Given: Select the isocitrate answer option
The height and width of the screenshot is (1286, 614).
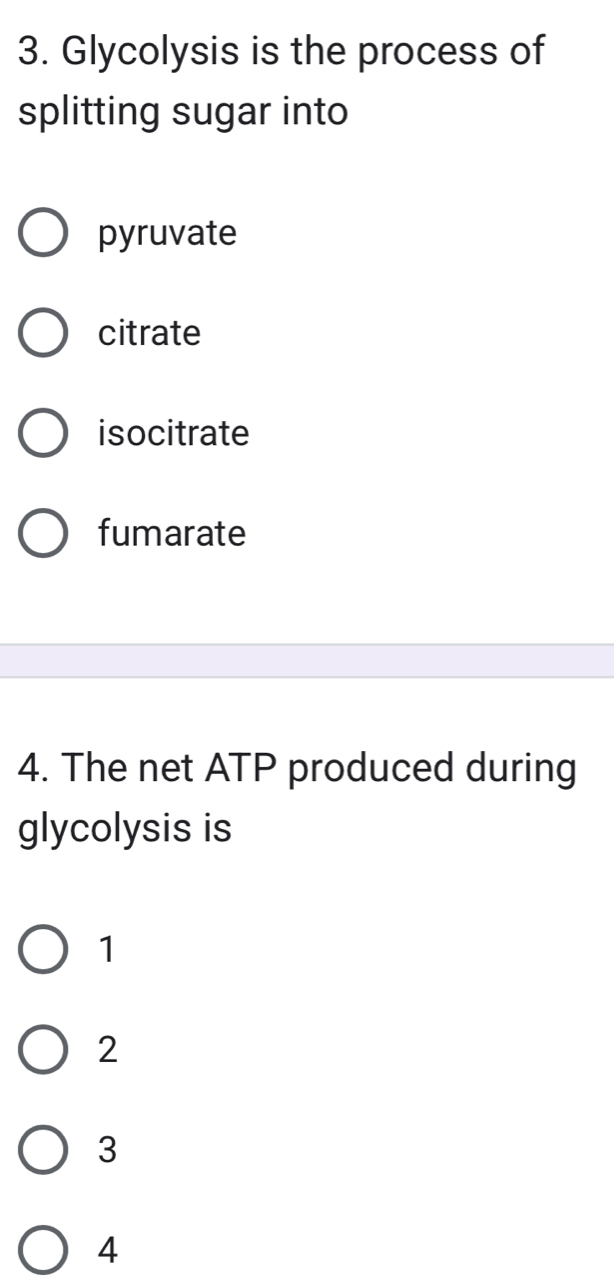Looking at the screenshot, I should coord(42,433).
